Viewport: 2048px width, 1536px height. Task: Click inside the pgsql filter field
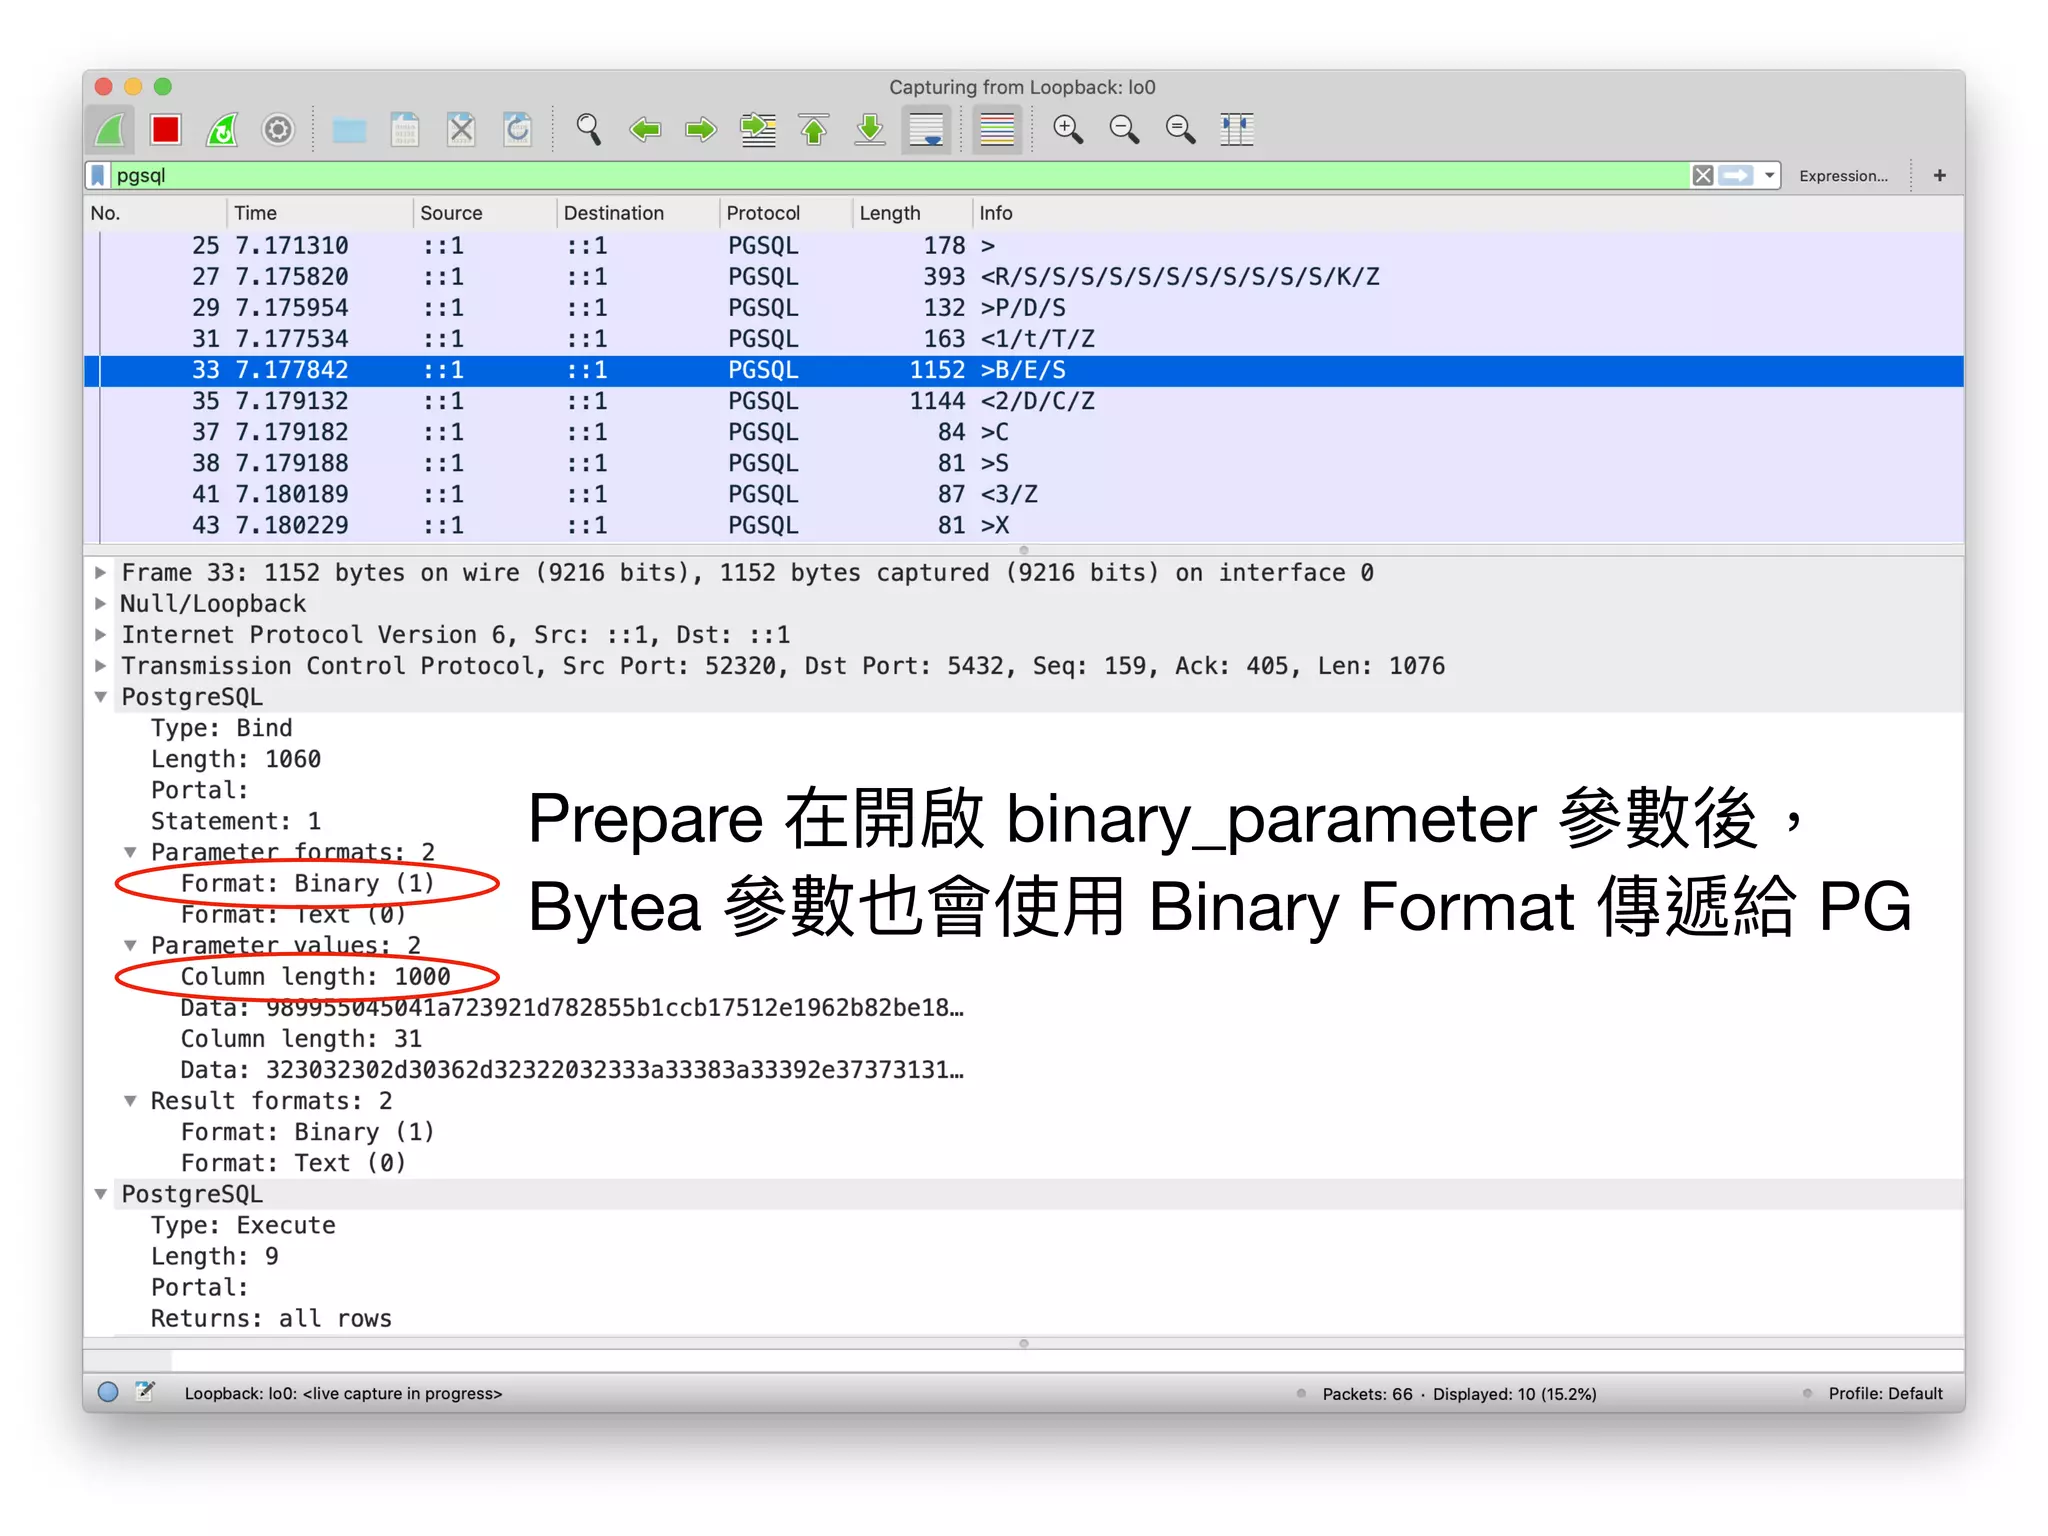coord(898,176)
